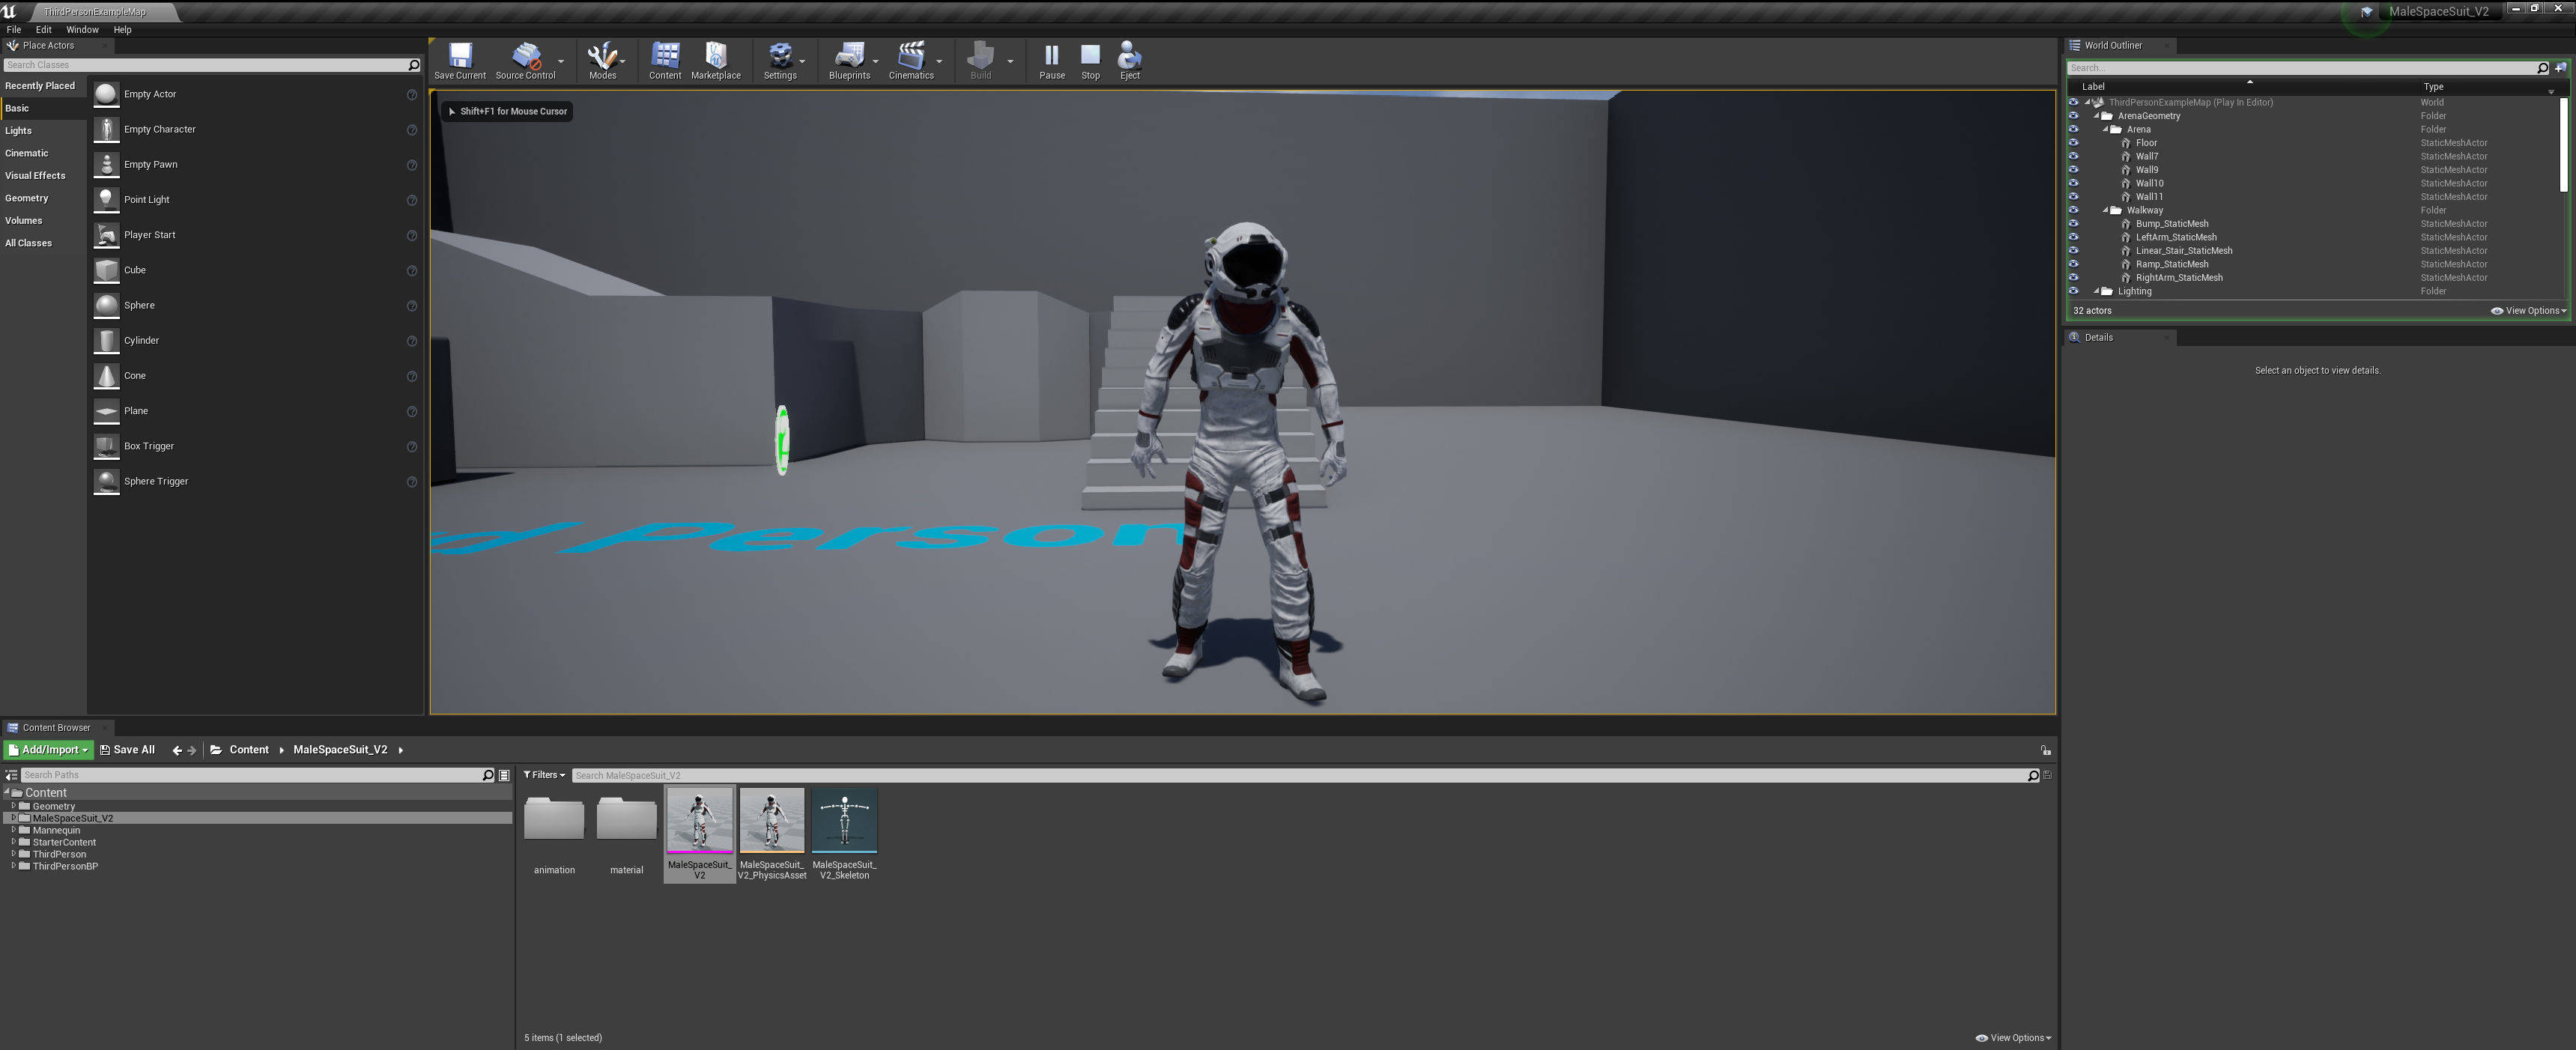Open World Outliner View Options dropdown
The width and height of the screenshot is (2576, 1050).
point(2528,311)
